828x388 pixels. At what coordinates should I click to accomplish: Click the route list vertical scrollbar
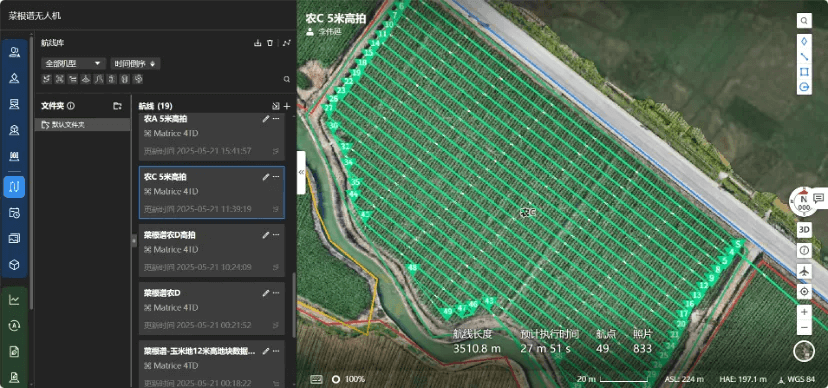[294, 305]
